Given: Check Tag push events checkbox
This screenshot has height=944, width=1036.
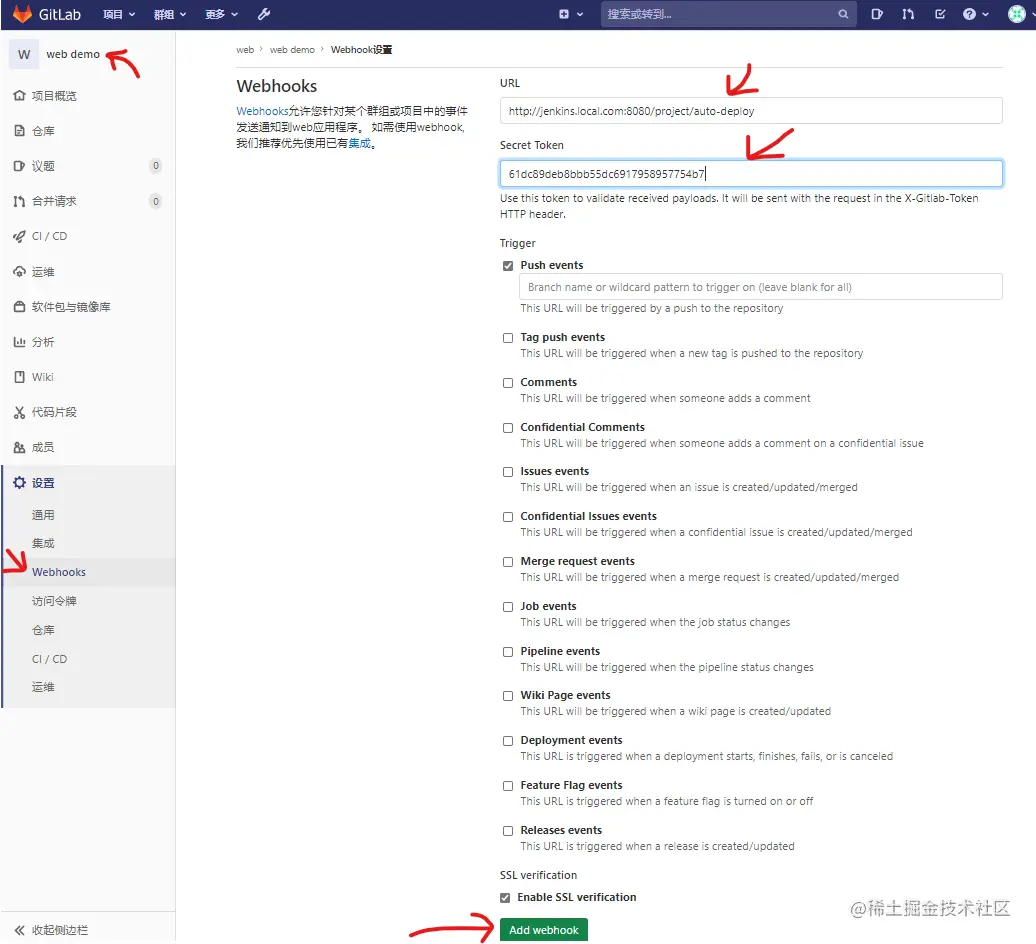Looking at the screenshot, I should [x=507, y=338].
